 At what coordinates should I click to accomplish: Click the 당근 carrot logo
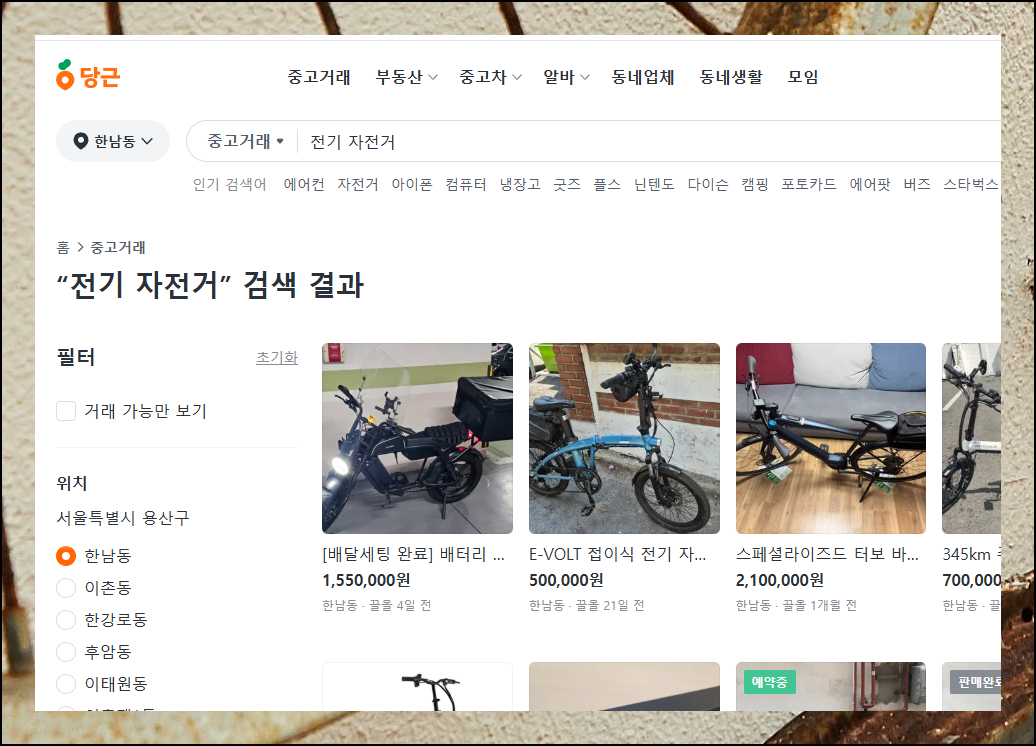88,75
